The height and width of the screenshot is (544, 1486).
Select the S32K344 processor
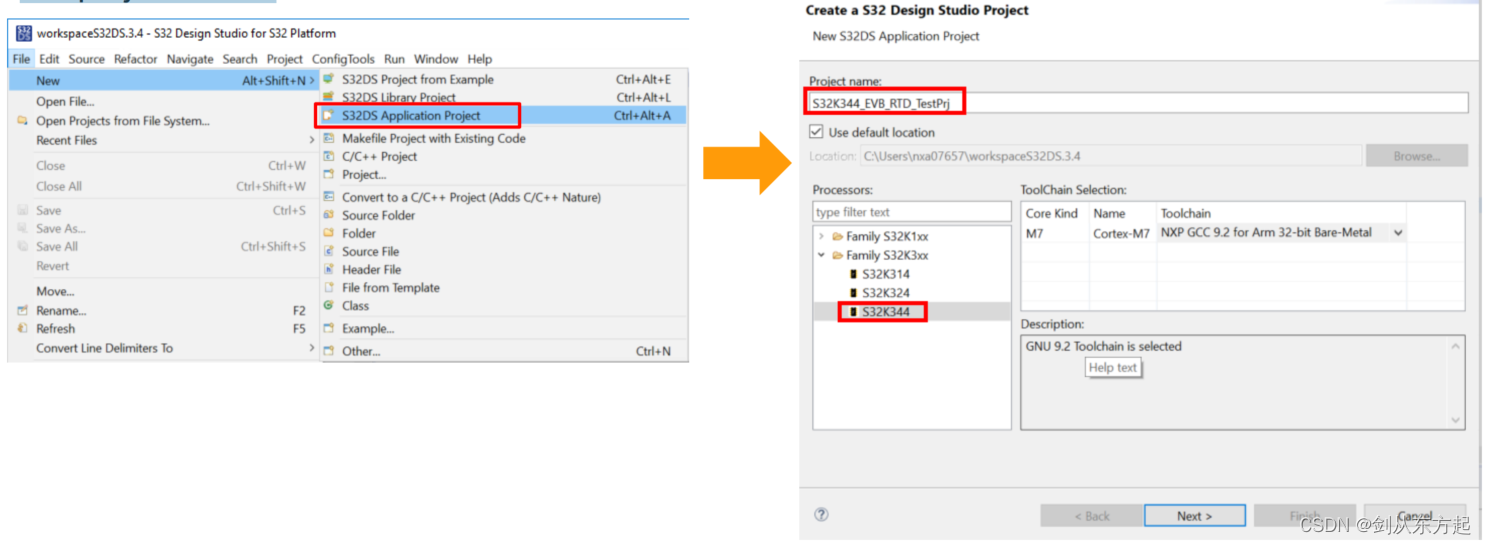click(885, 312)
